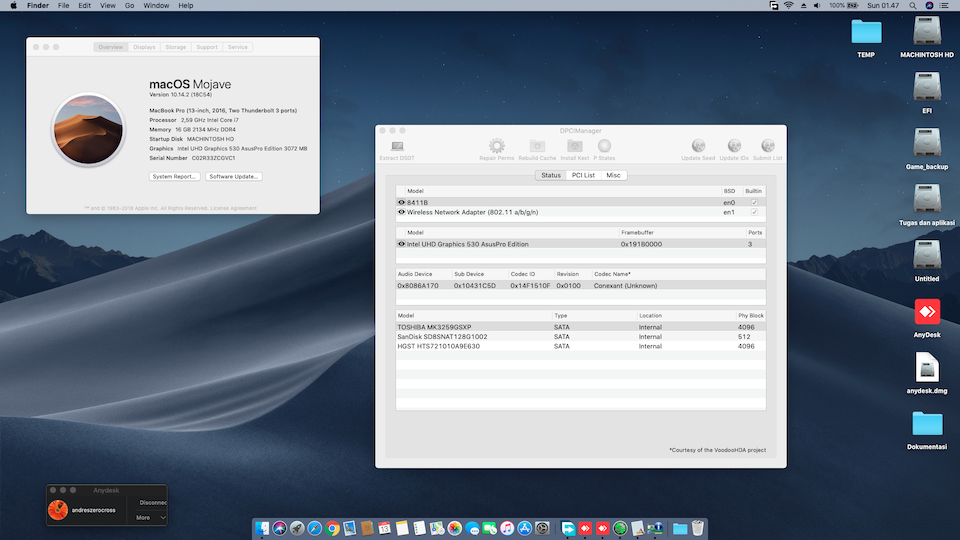Click the Install Kext icon
The image size is (960, 540).
(x=574, y=147)
